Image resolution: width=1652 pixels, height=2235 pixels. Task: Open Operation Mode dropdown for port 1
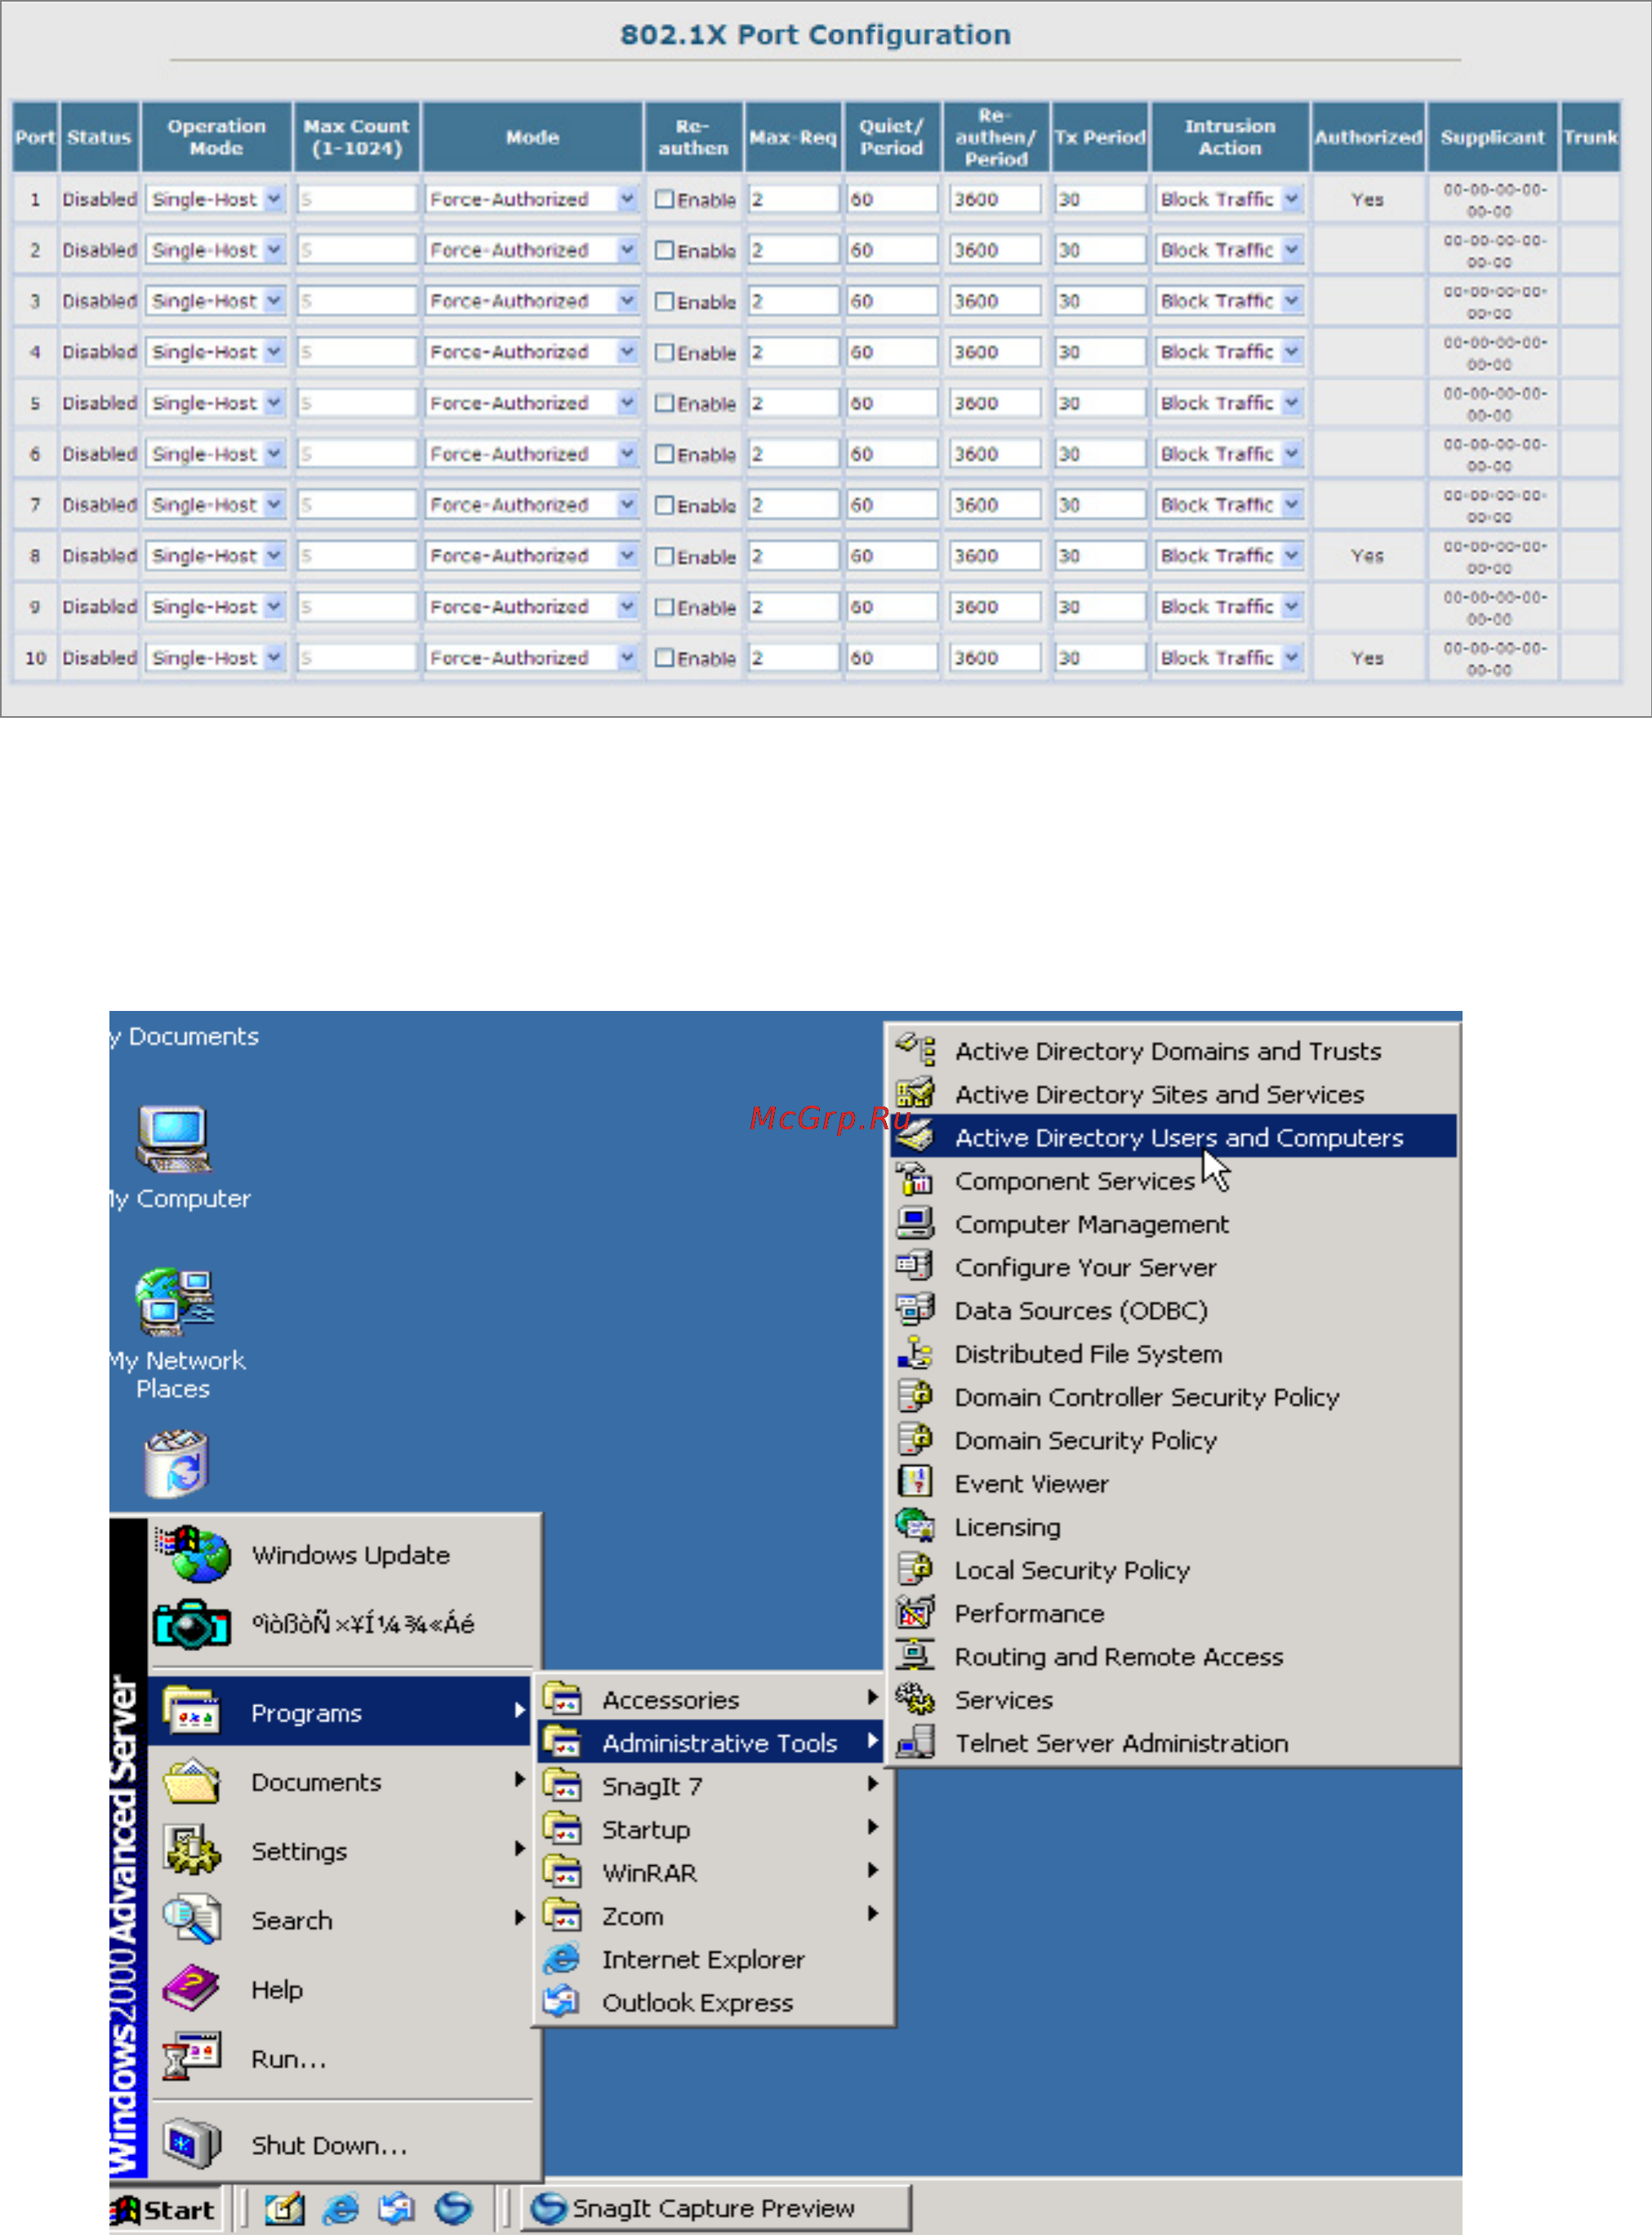click(216, 199)
